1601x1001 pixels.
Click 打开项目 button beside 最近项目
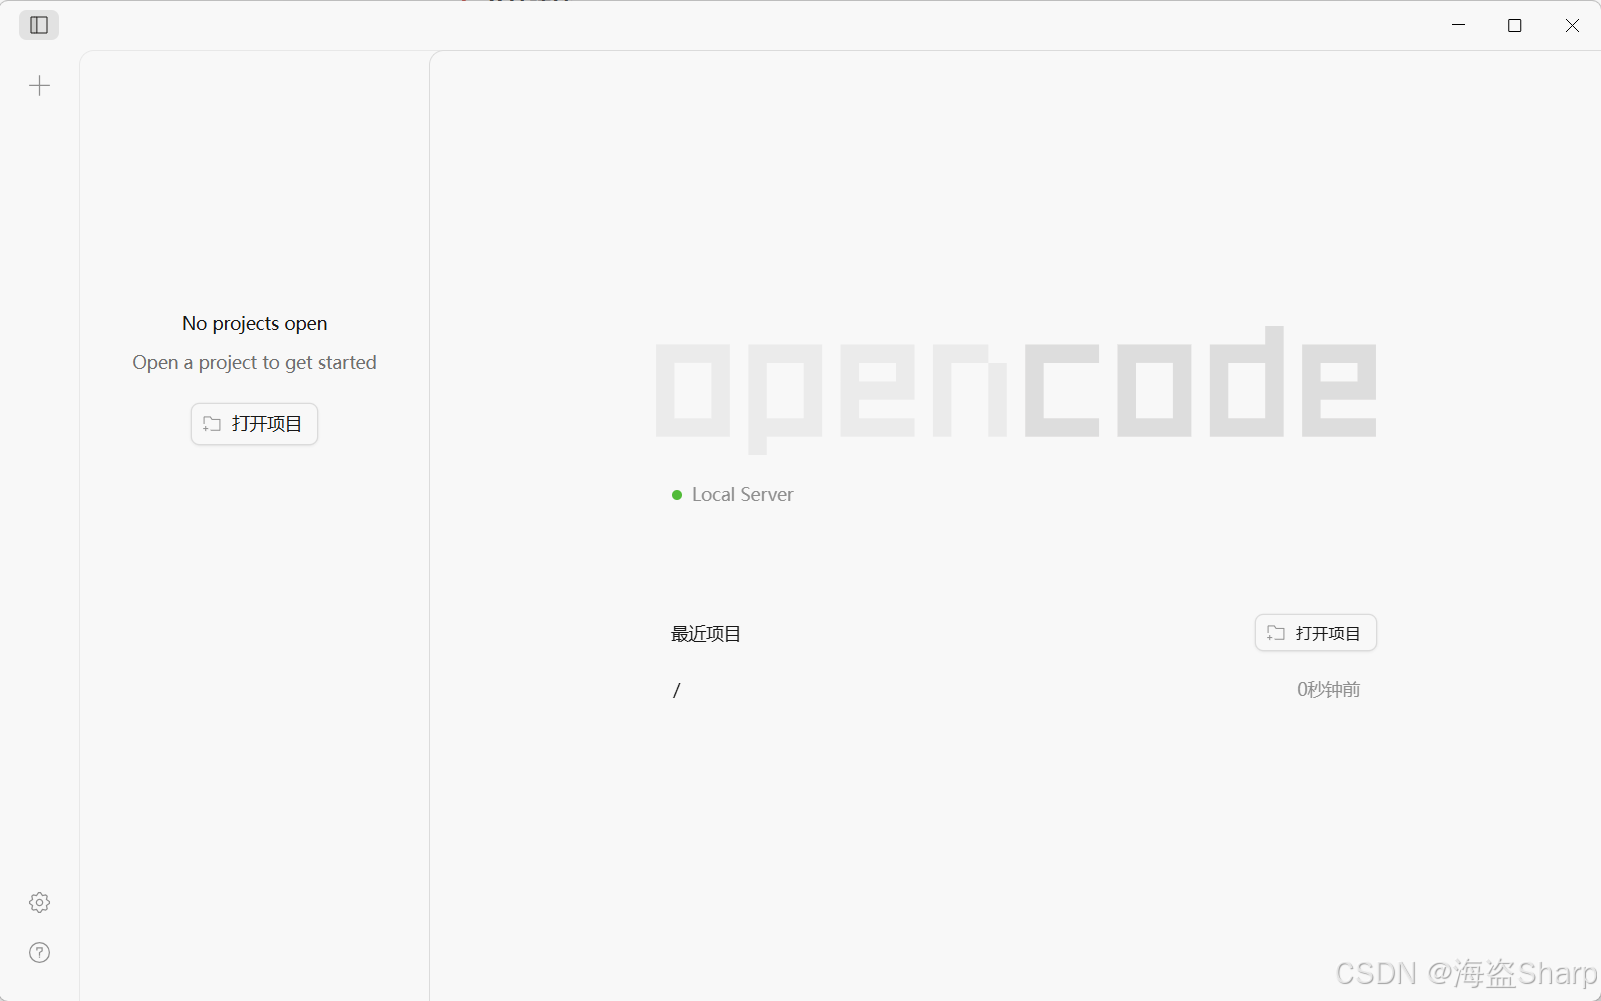pyautogui.click(x=1316, y=633)
